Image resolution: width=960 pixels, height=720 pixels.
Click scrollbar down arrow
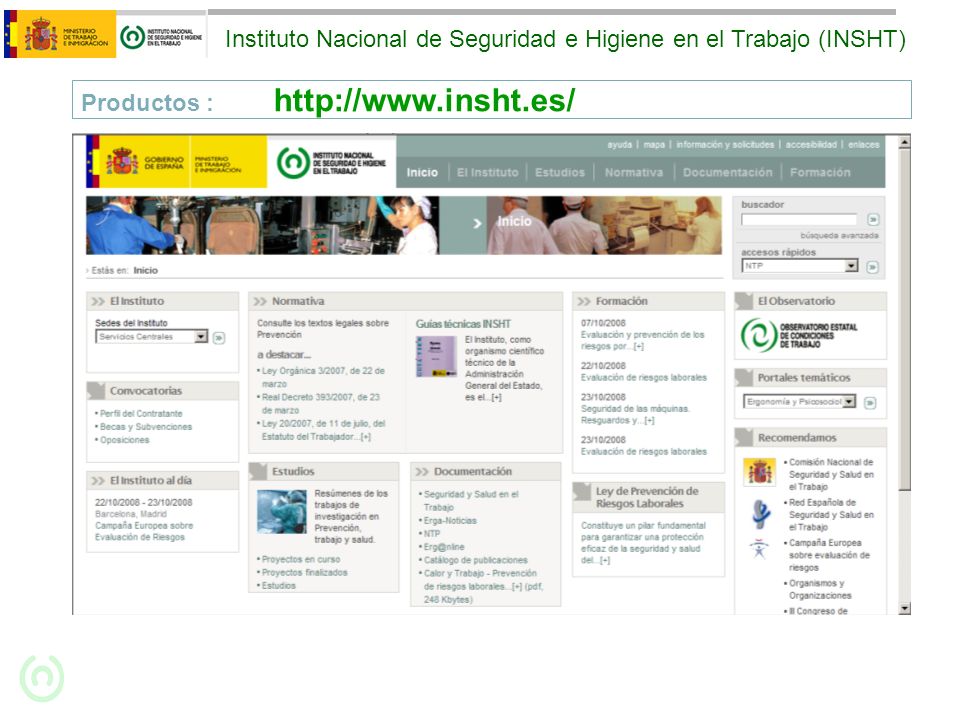tap(904, 608)
